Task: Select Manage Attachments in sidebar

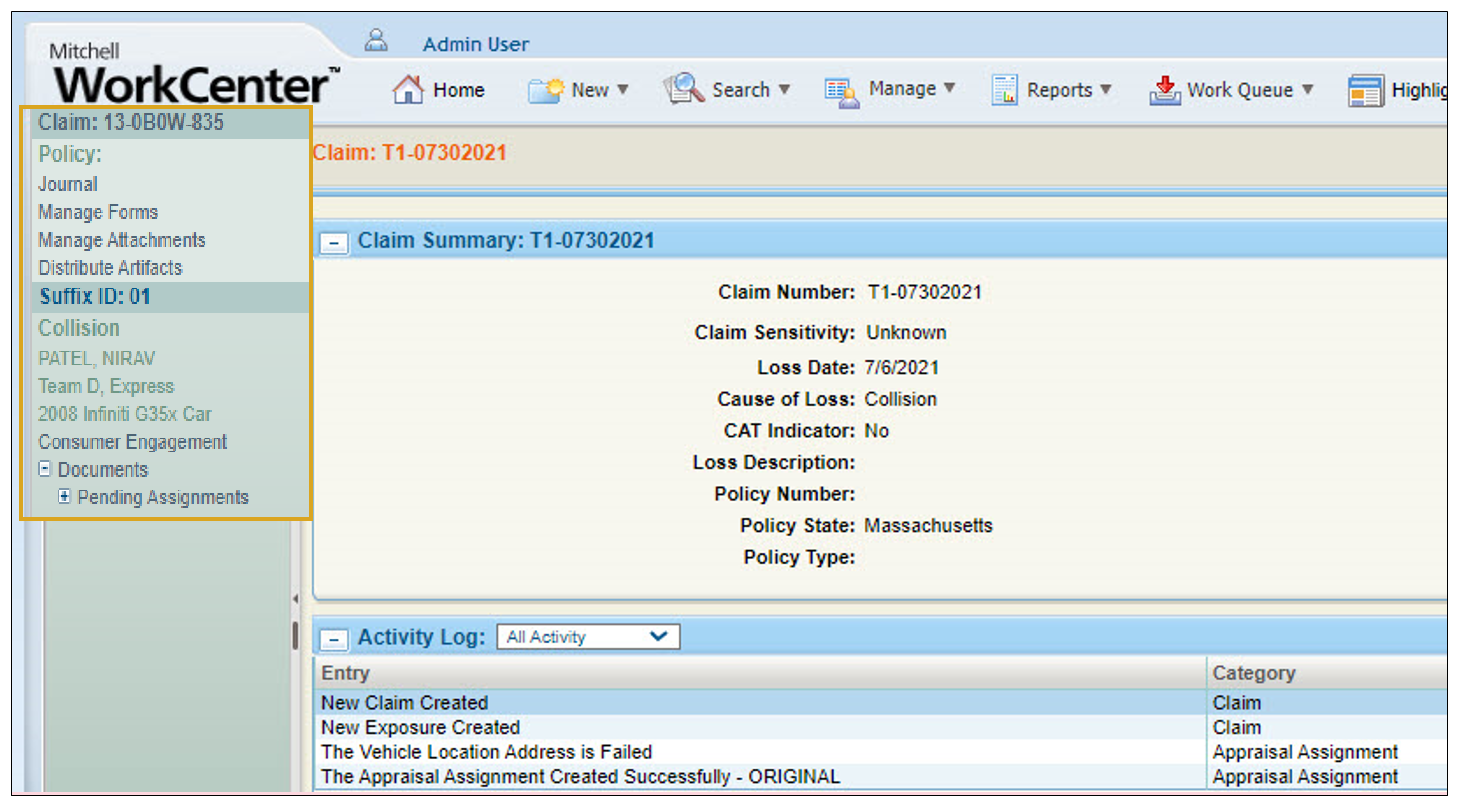Action: click(x=122, y=240)
